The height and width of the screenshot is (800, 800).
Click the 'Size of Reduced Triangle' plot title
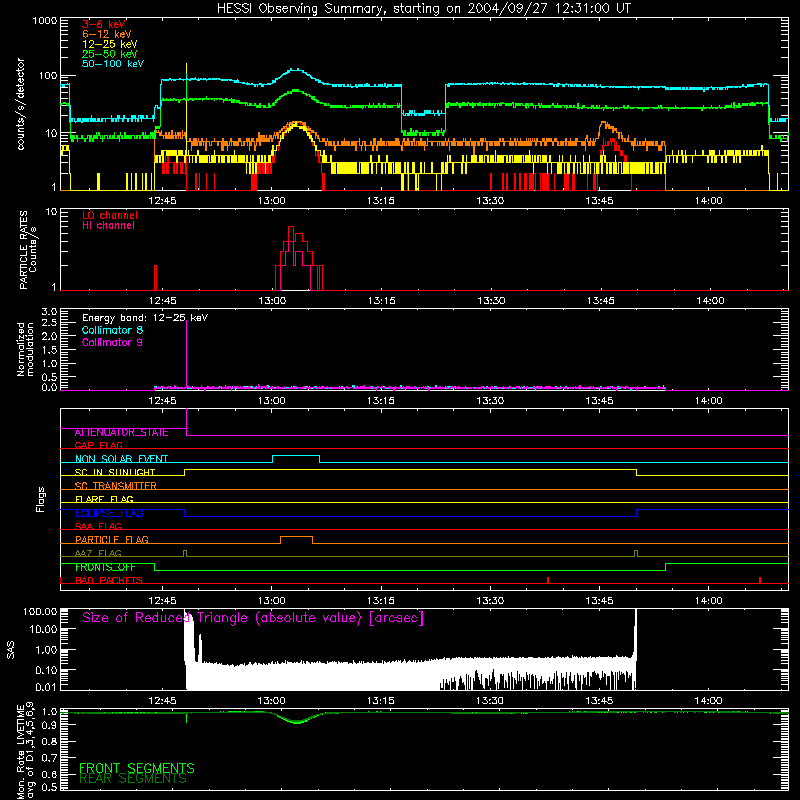tap(253, 618)
